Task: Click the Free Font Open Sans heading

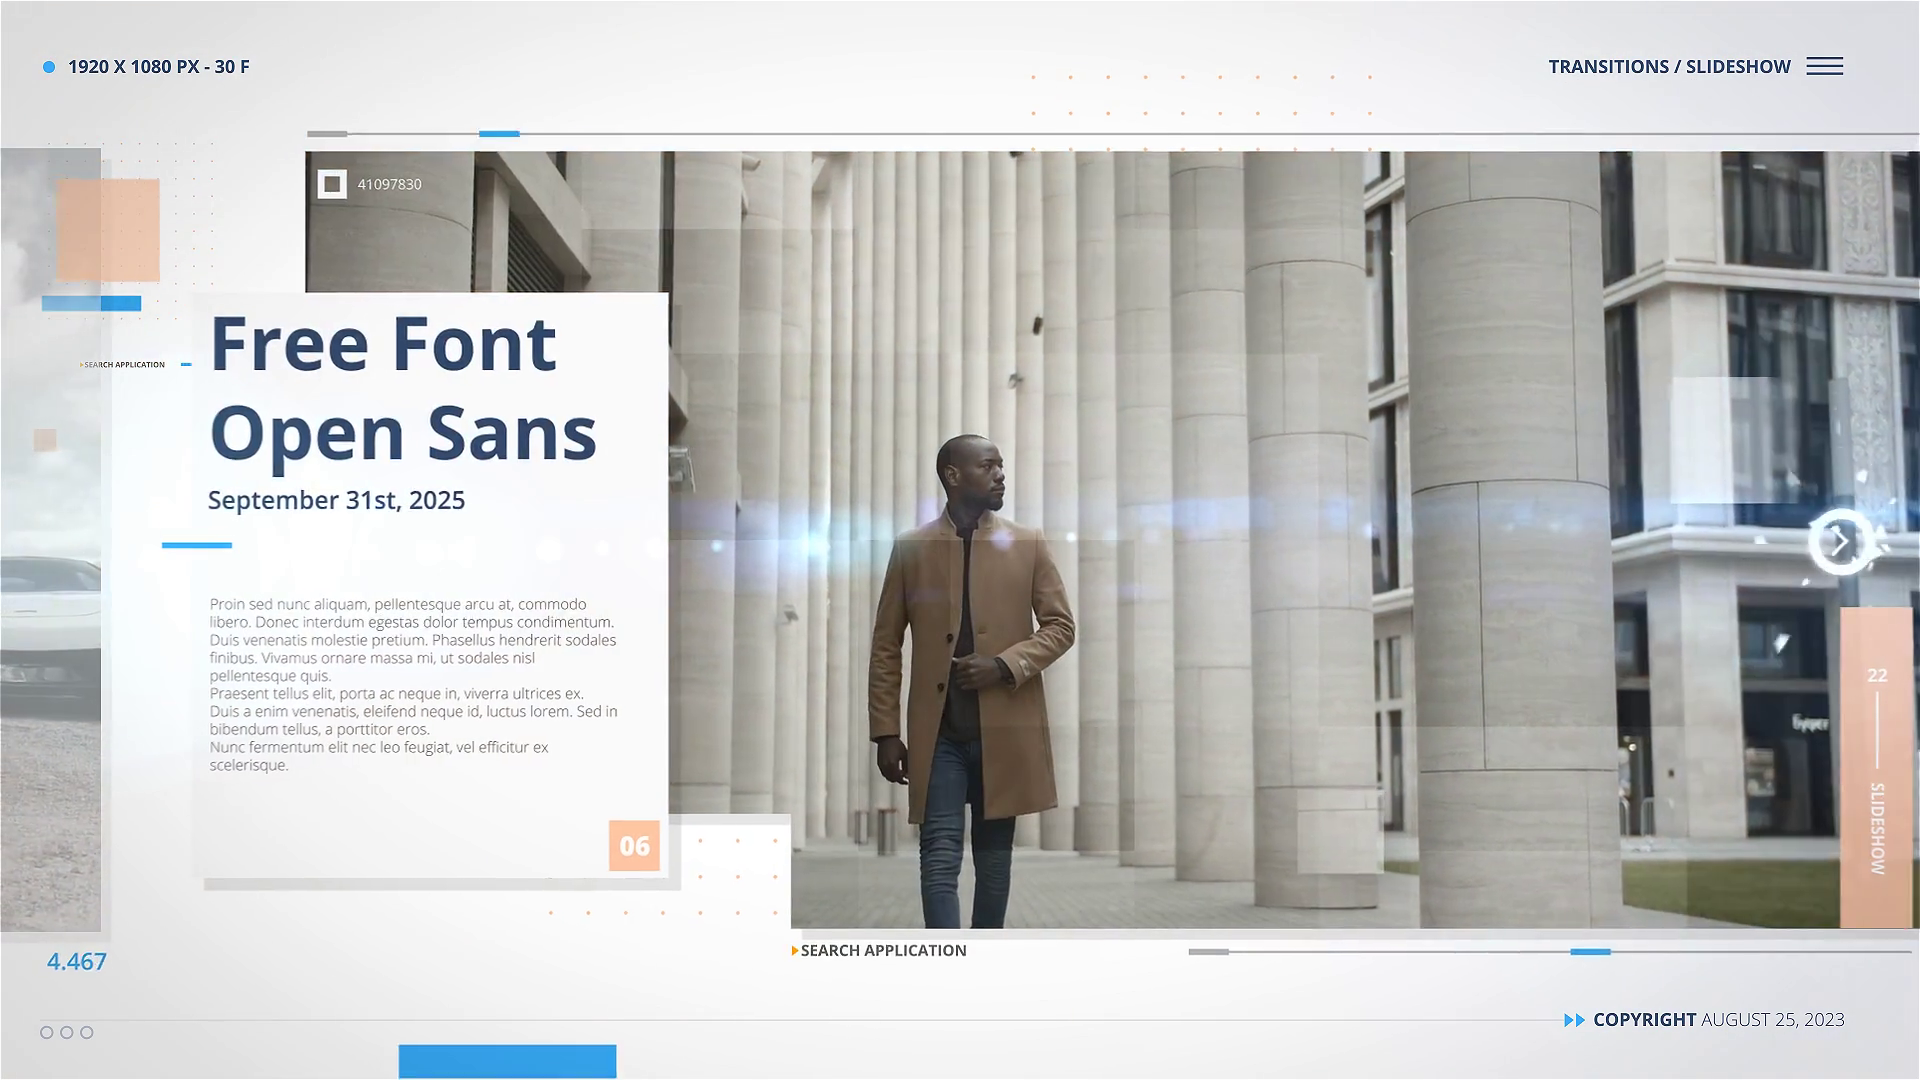Action: pyautogui.click(x=402, y=388)
